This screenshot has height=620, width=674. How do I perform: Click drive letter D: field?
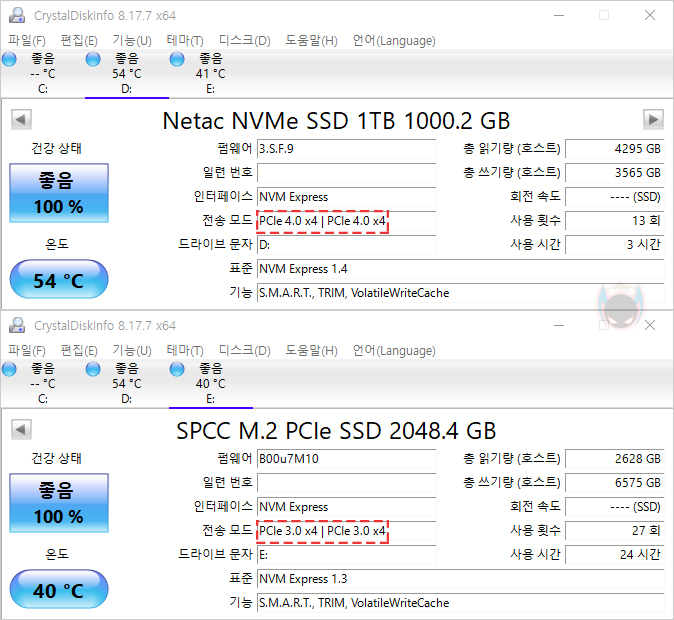[x=346, y=245]
